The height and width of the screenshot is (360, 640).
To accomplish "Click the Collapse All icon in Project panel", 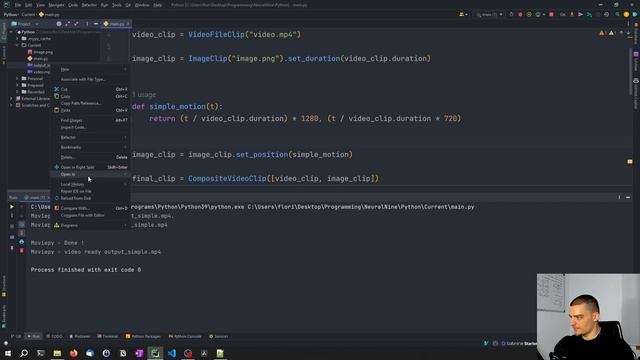I will [76, 24].
